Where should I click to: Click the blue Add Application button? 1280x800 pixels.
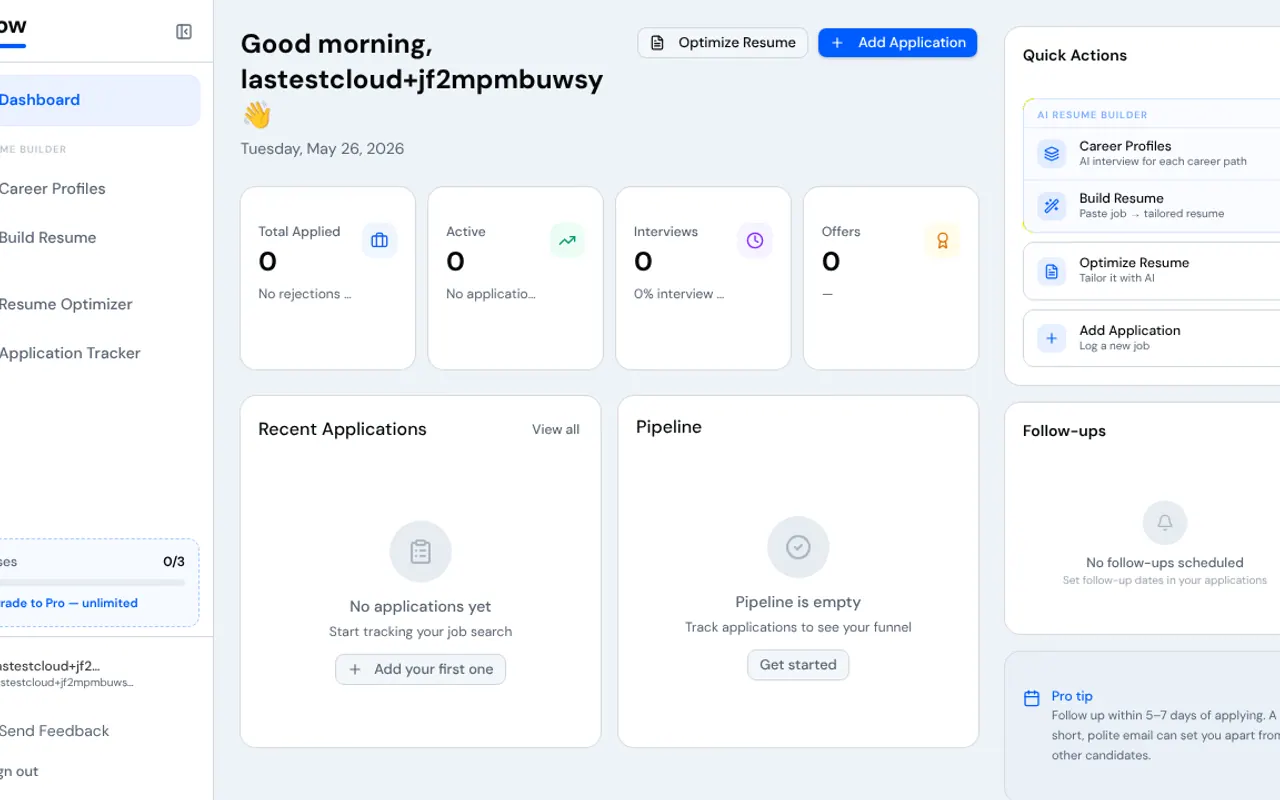tap(897, 43)
